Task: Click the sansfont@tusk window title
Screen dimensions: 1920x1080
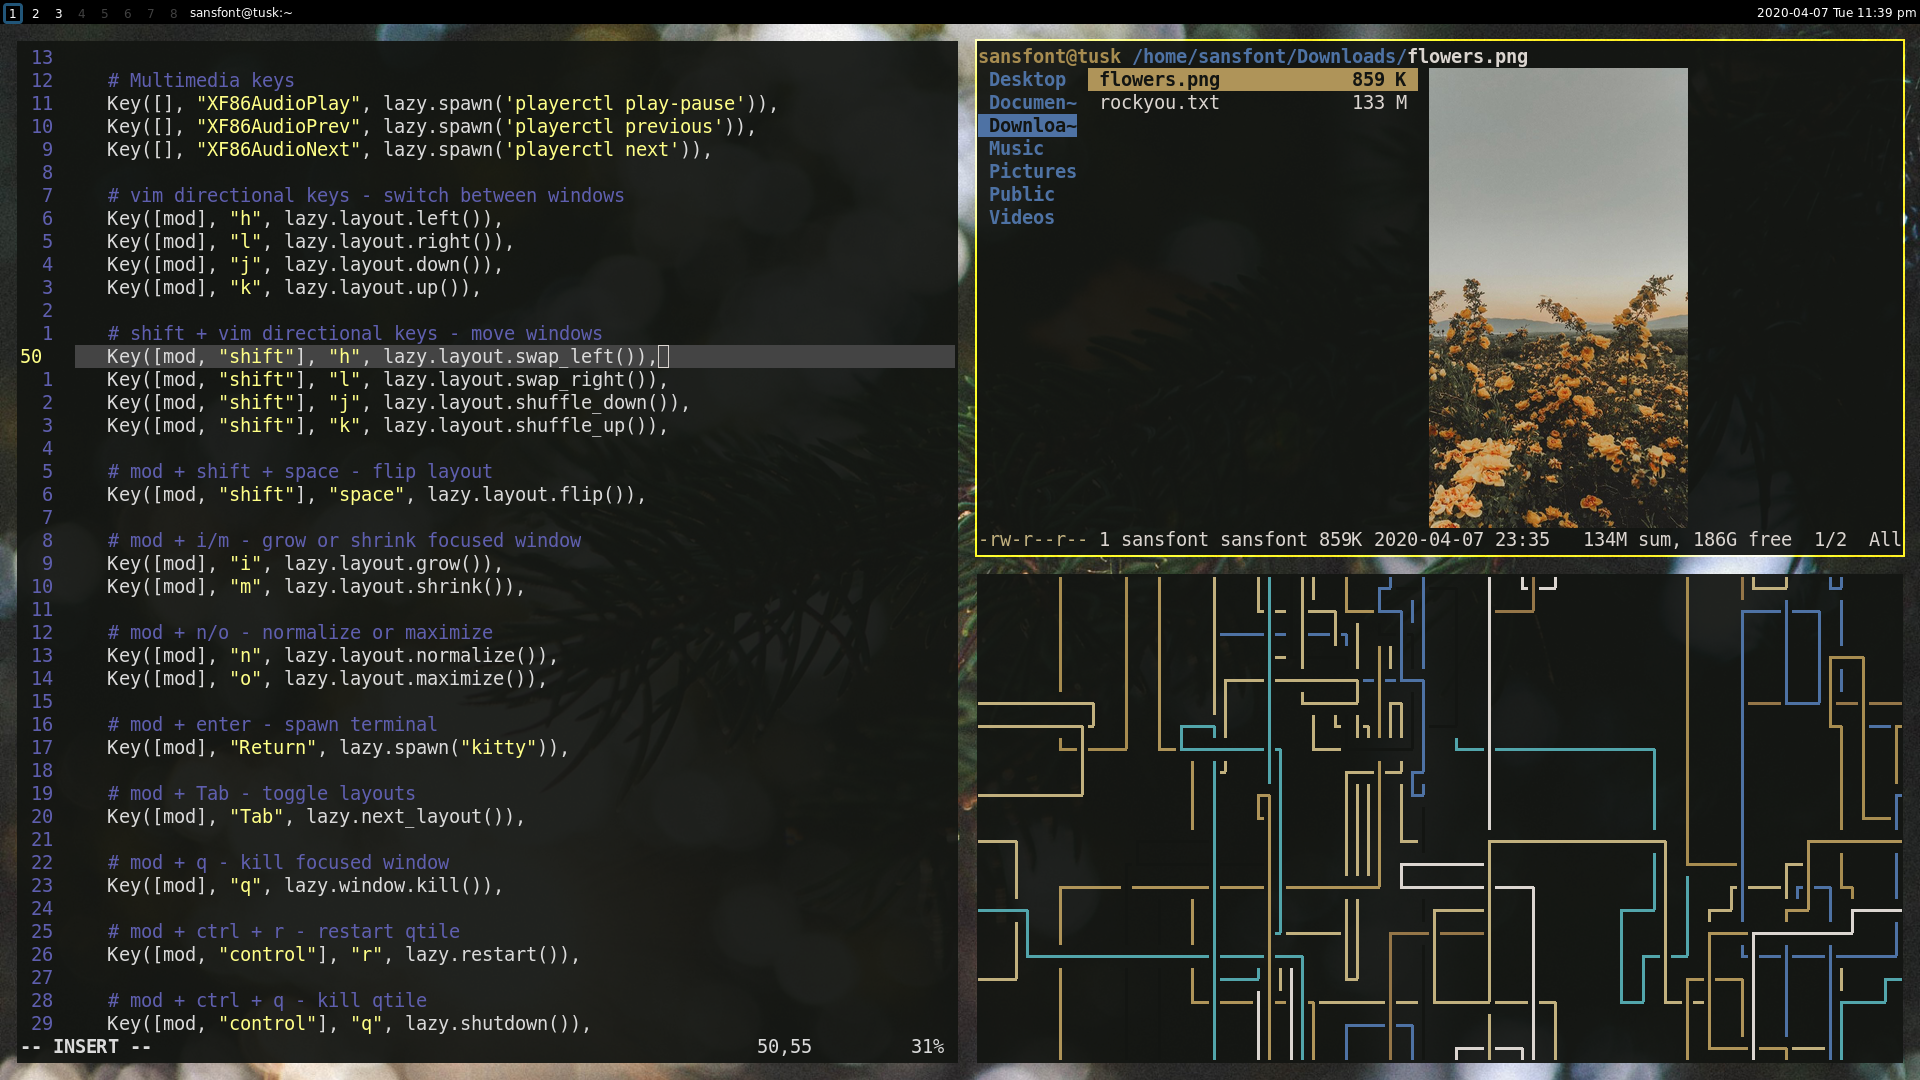Action: tap(241, 13)
